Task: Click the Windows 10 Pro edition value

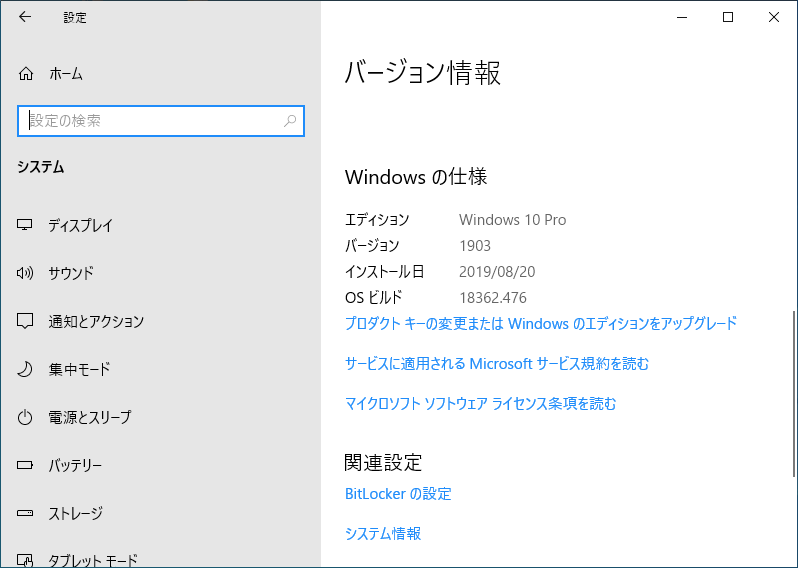Action: (x=512, y=219)
